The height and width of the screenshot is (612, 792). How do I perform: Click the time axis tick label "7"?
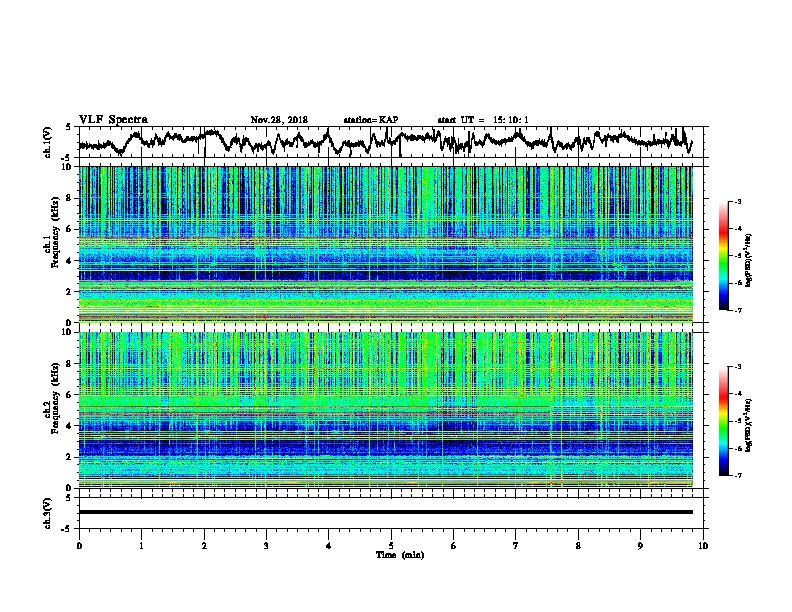(x=516, y=546)
